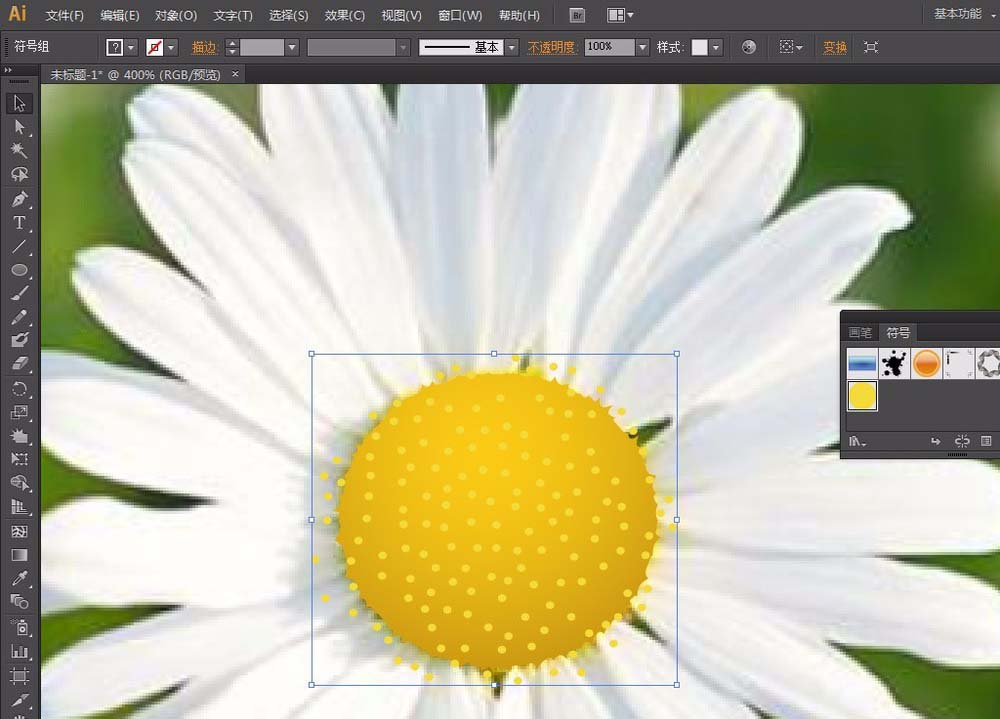This screenshot has height=719, width=1000.
Task: Select the Rotate tool
Action: coord(19,389)
